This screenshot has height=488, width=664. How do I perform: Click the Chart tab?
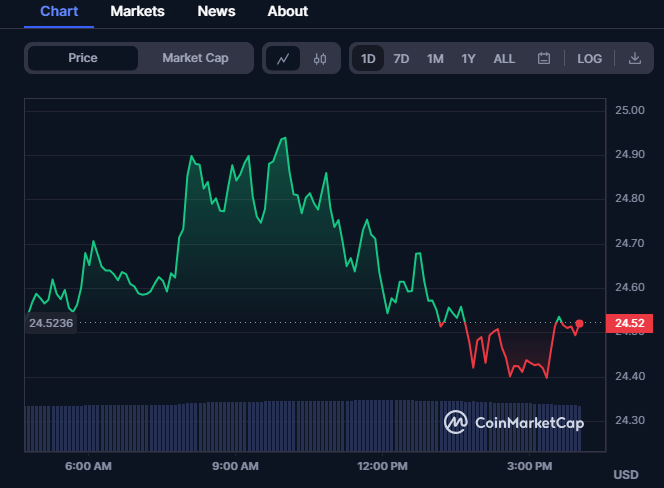point(59,11)
